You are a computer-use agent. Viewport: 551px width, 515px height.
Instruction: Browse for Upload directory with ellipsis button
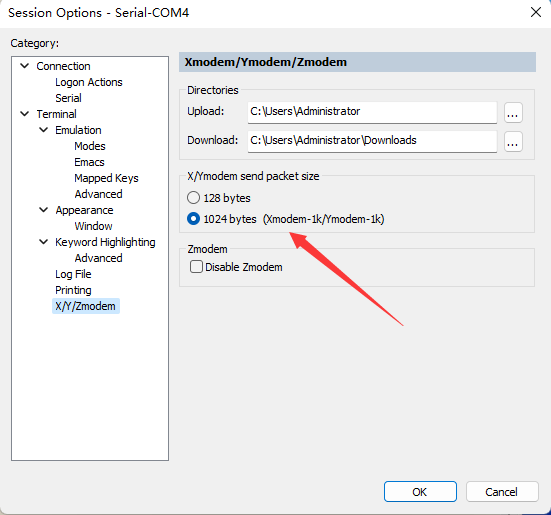513,113
